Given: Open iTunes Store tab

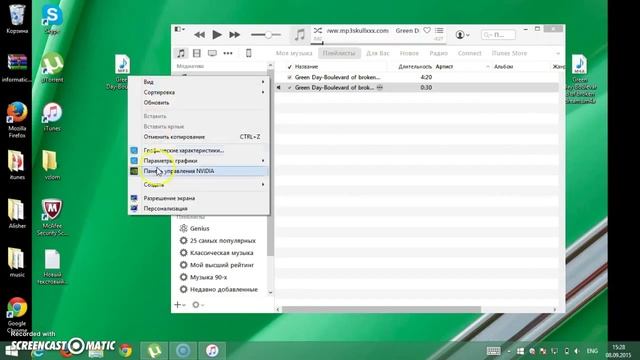Looking at the screenshot, I should (509, 53).
